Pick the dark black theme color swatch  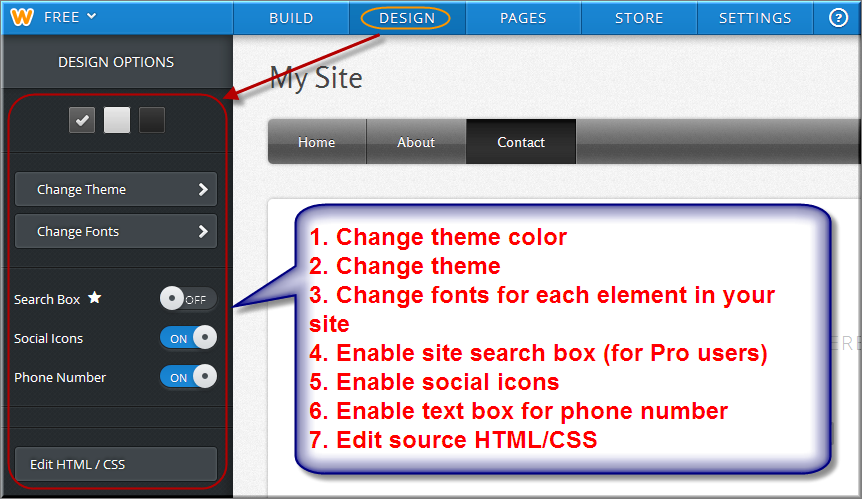[151, 120]
